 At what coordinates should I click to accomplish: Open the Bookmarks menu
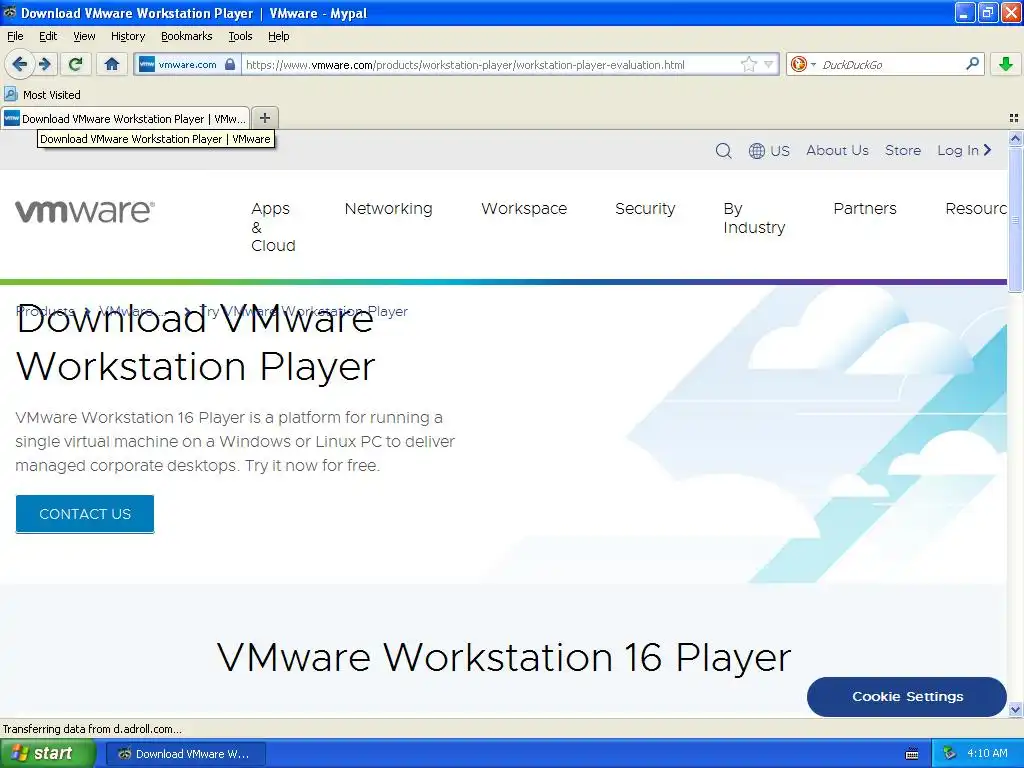(186, 36)
